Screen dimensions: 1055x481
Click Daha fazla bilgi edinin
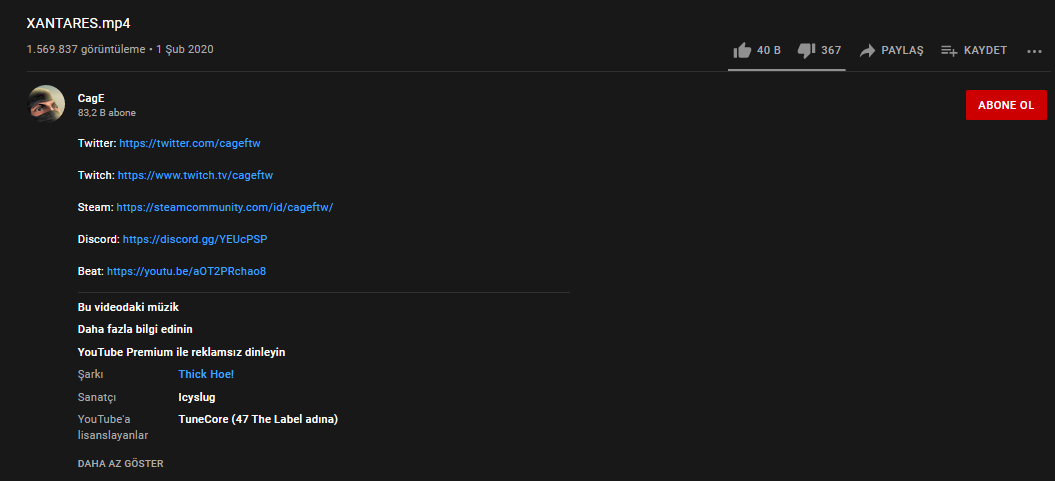tap(135, 329)
